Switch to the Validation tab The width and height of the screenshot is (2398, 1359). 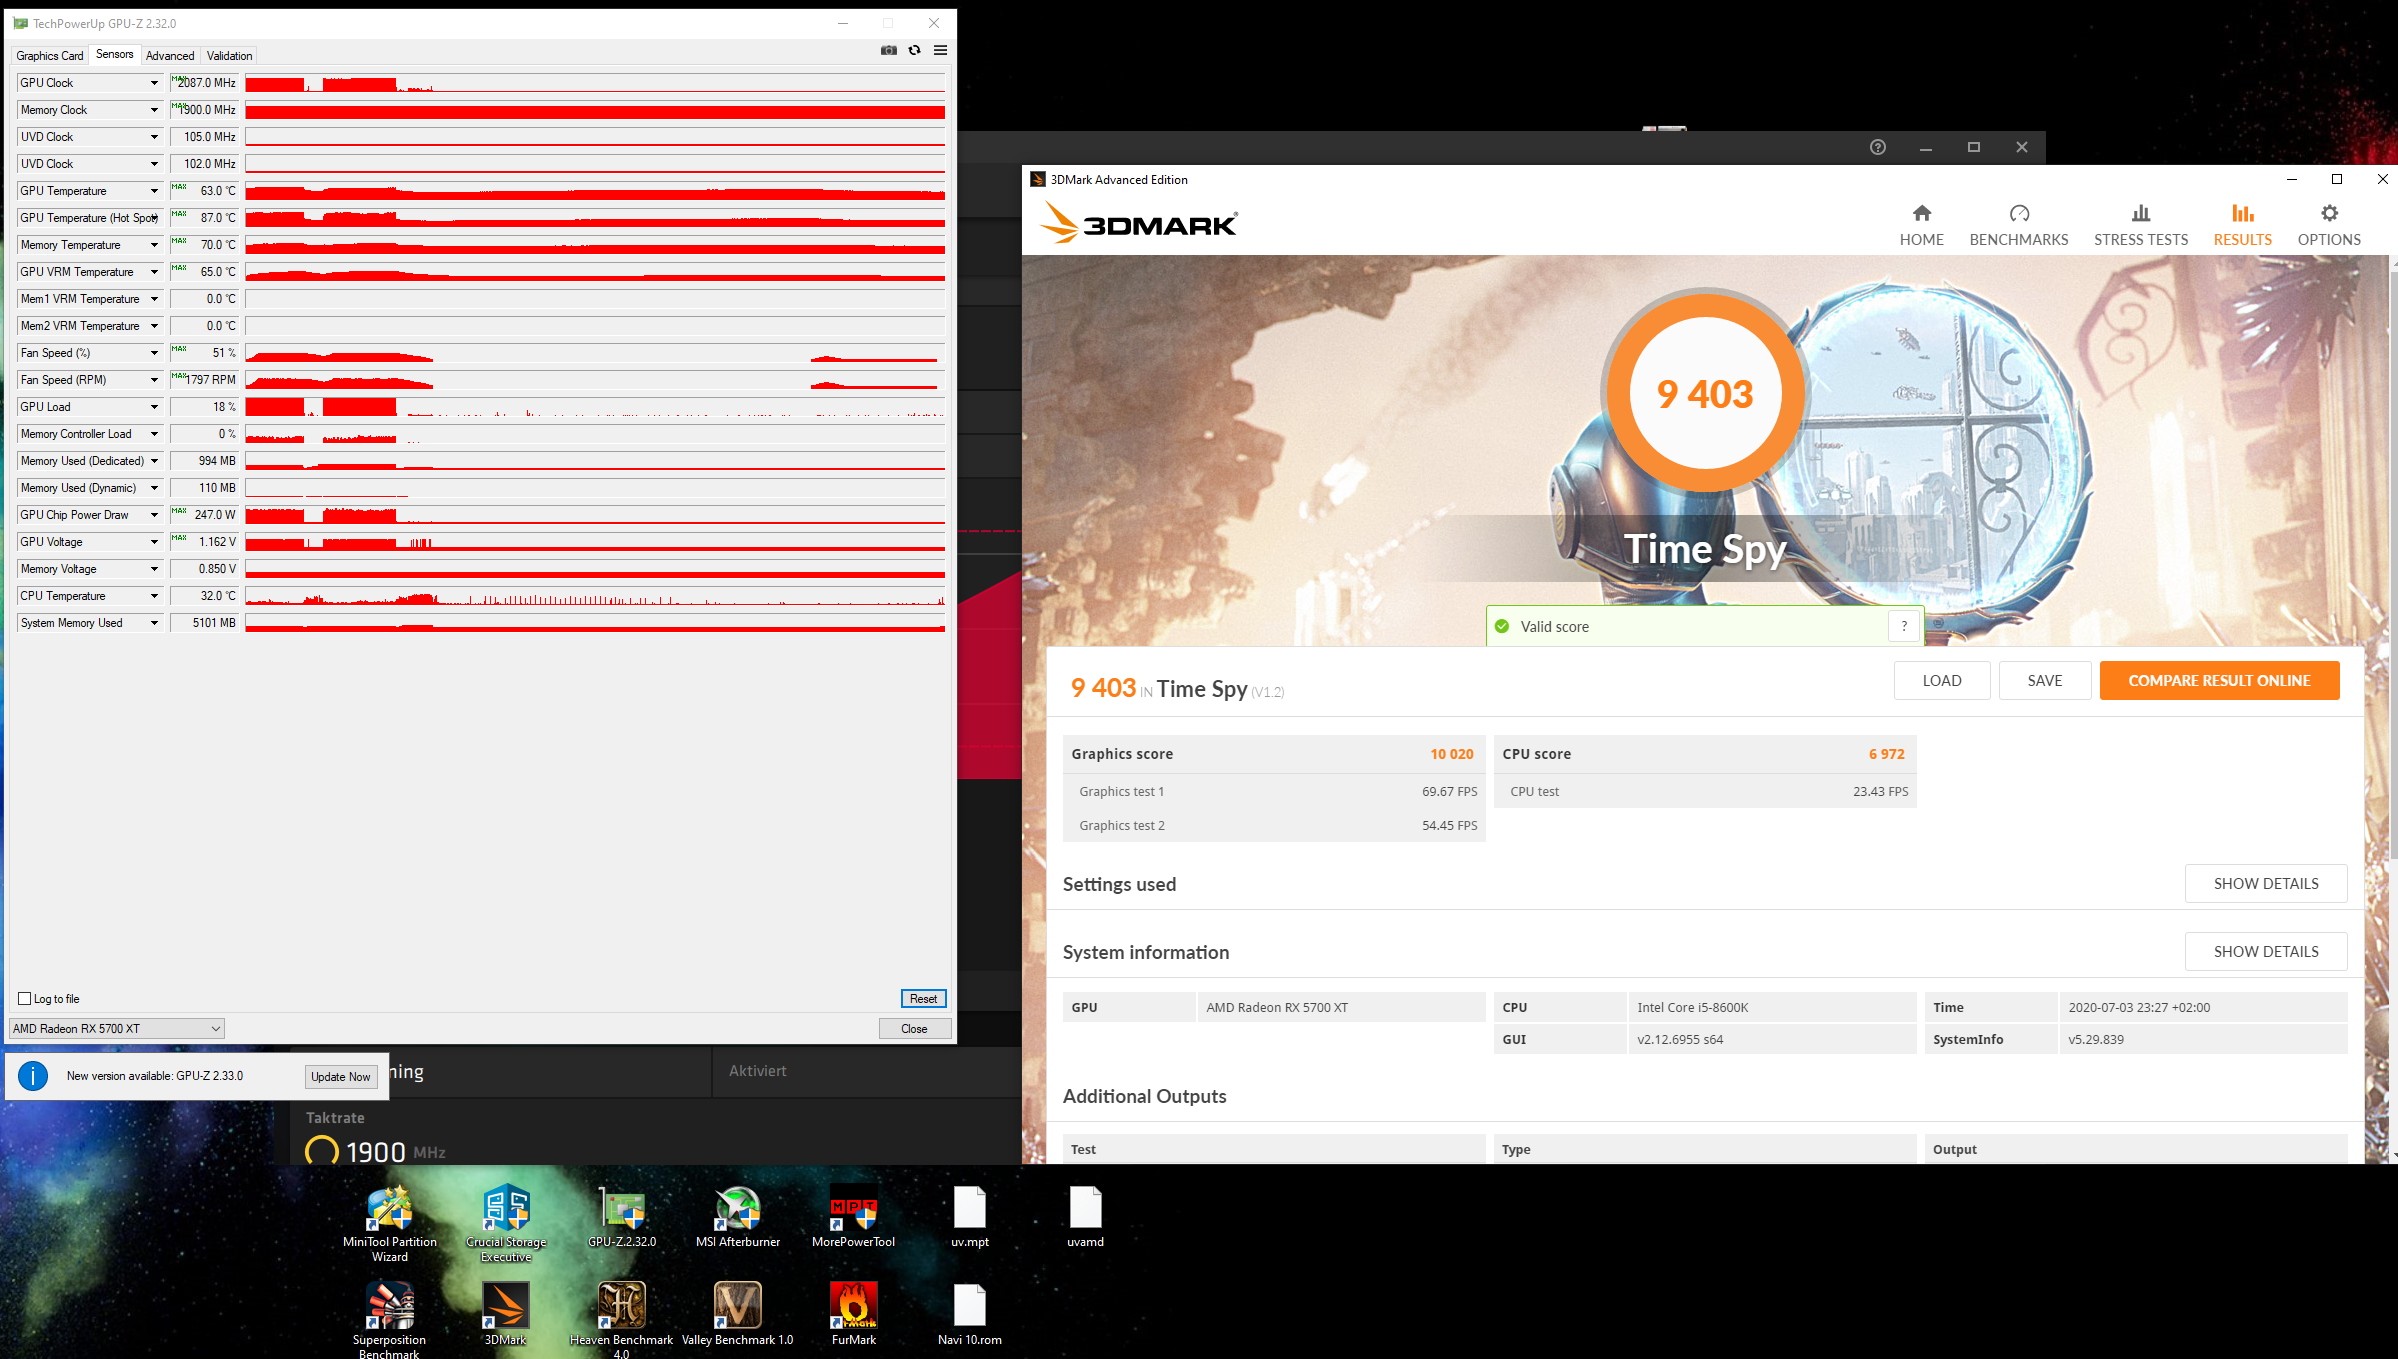pyautogui.click(x=229, y=56)
